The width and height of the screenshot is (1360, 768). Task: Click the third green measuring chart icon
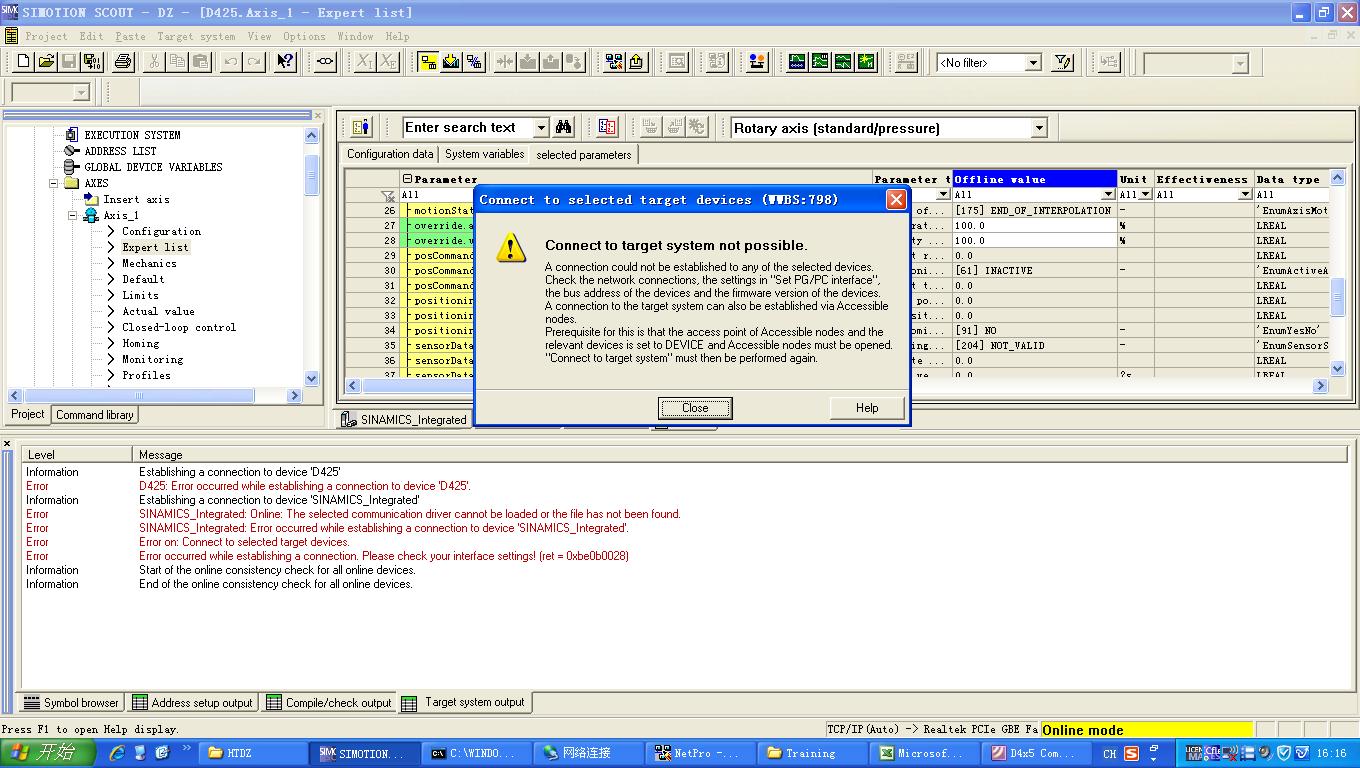click(843, 62)
